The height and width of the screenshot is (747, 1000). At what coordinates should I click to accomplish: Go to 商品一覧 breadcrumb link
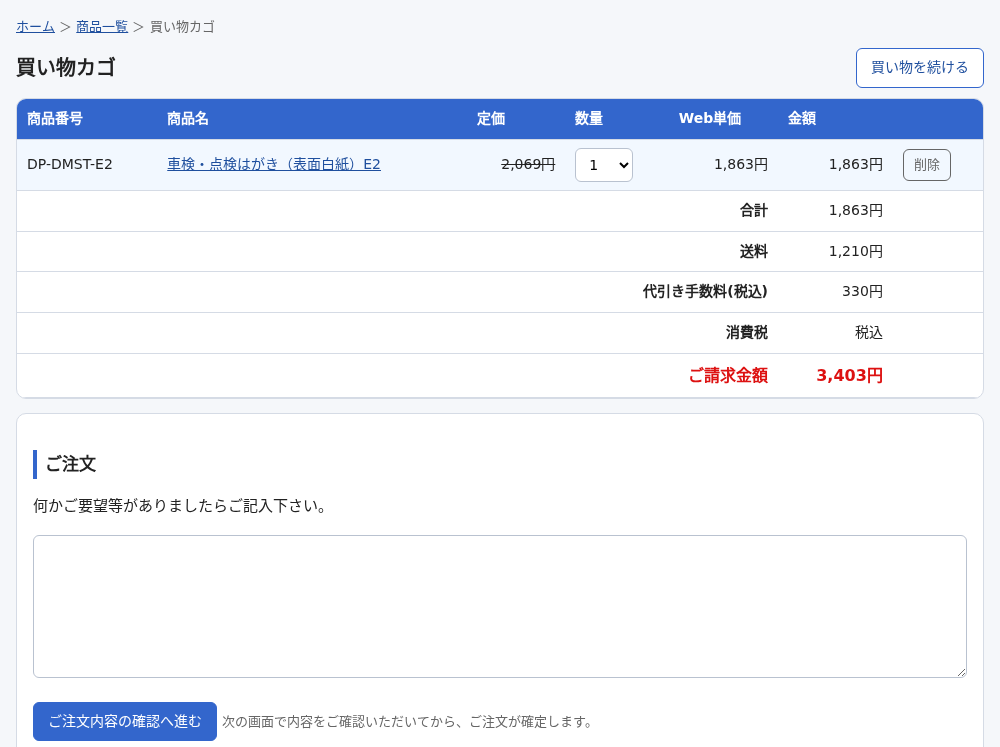(x=102, y=27)
